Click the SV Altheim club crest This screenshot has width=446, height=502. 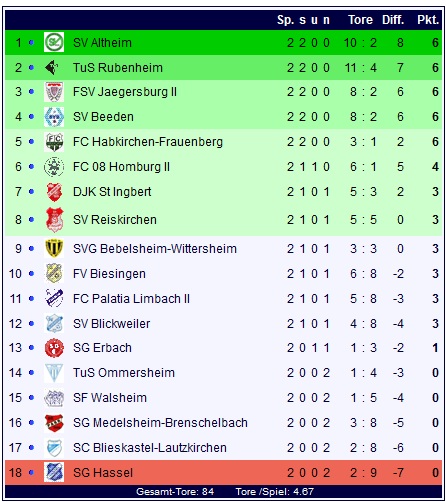click(x=54, y=42)
